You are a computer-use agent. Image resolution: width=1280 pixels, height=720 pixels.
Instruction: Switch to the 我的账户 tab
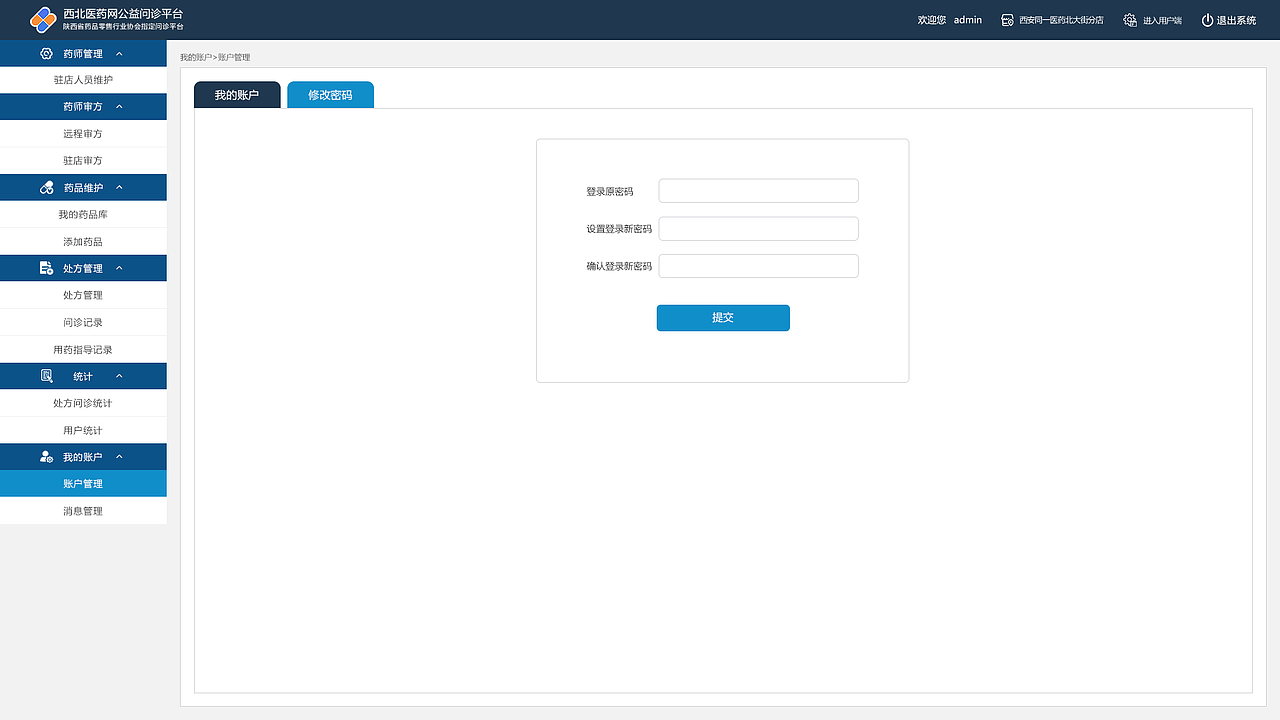[237, 95]
